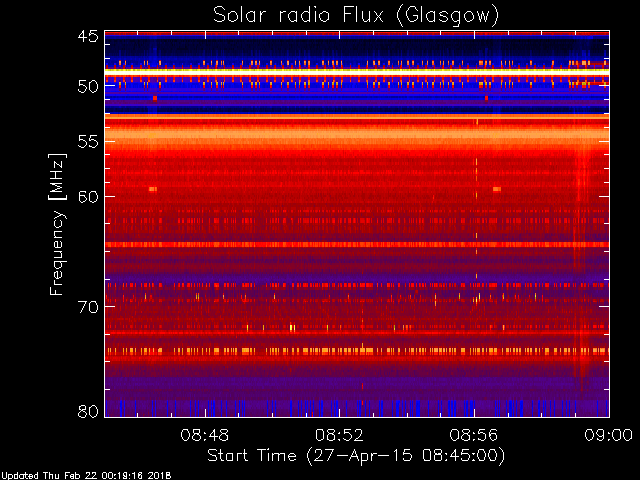Click the "80" frequency tick label
640x480 pixels.
[x=88, y=411]
